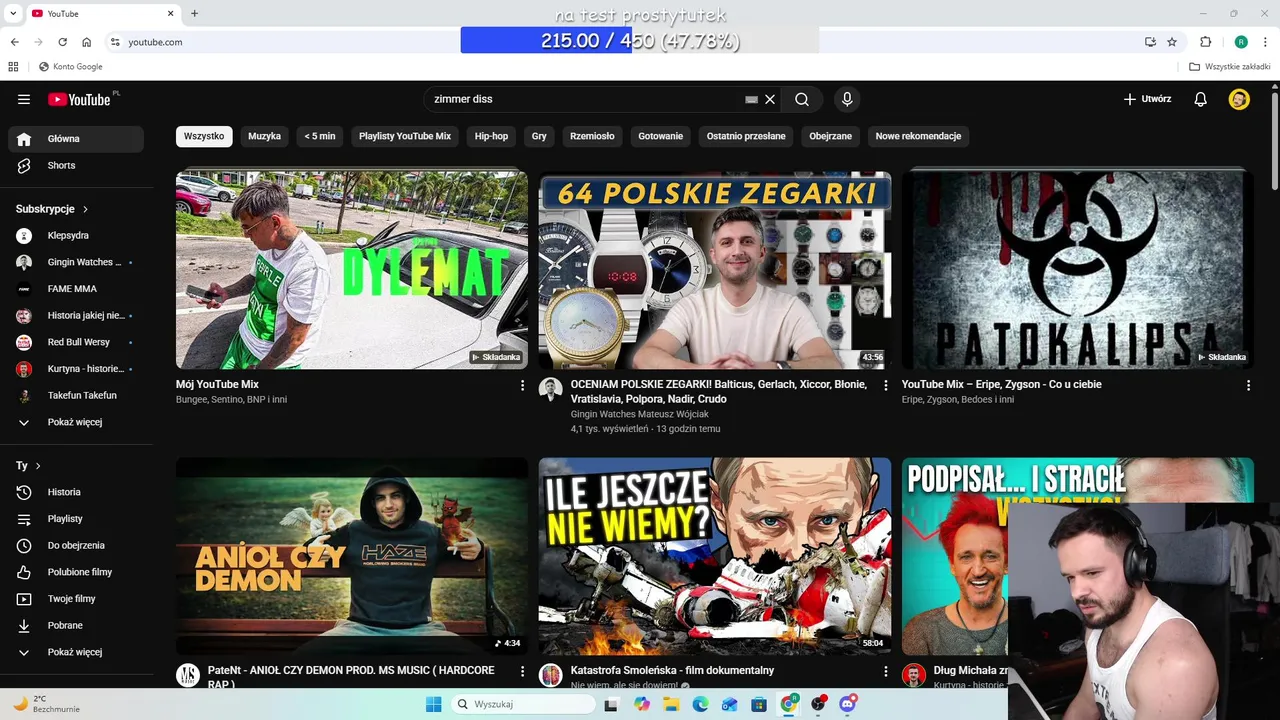Open Google apps grid in bookmarks bar
The image size is (1280, 720).
click(x=13, y=67)
